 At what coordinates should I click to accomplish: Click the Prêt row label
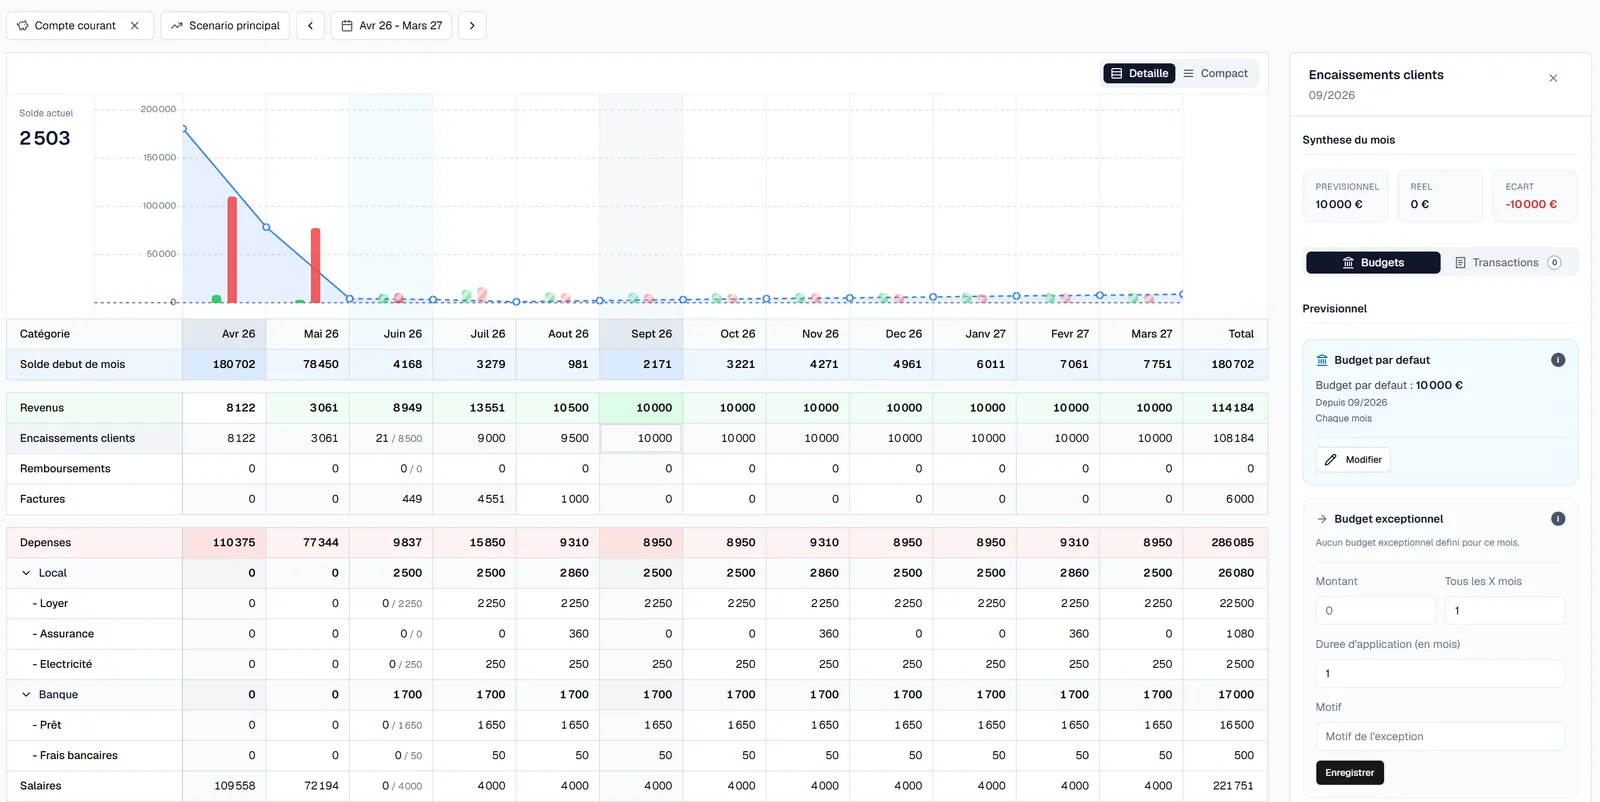[x=47, y=725]
